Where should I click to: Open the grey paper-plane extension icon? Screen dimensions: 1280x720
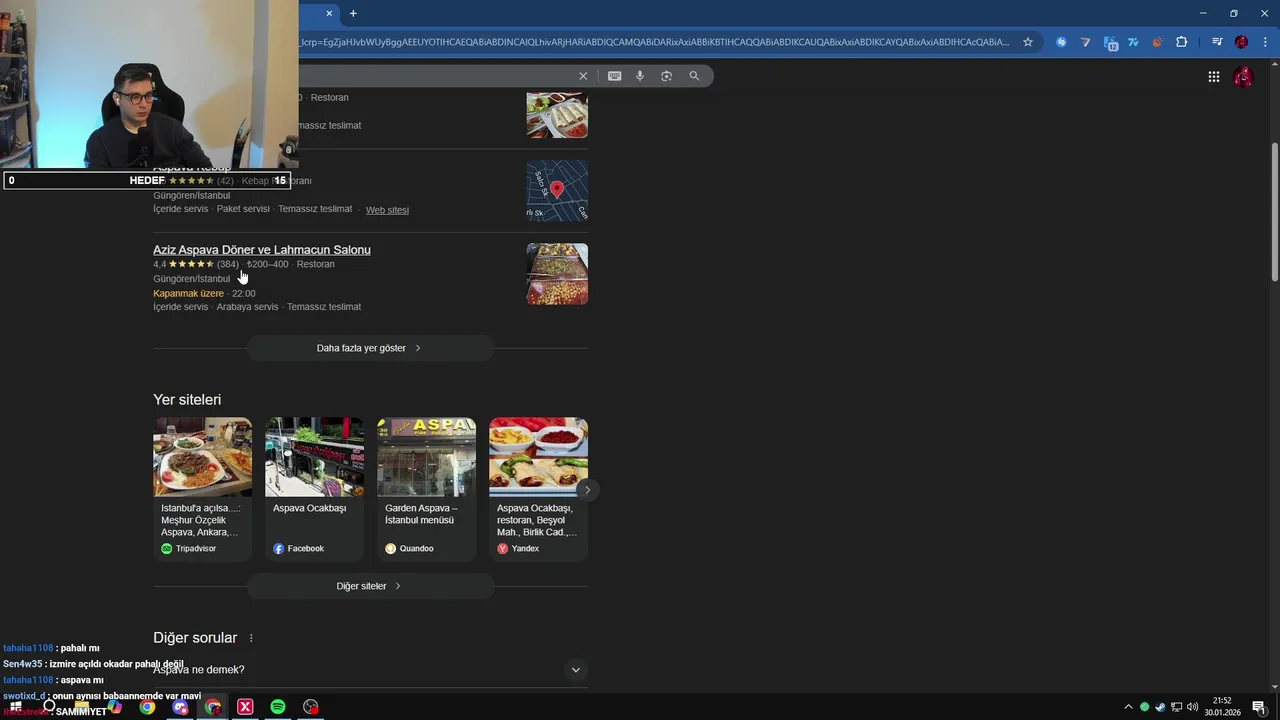click(x=1085, y=42)
